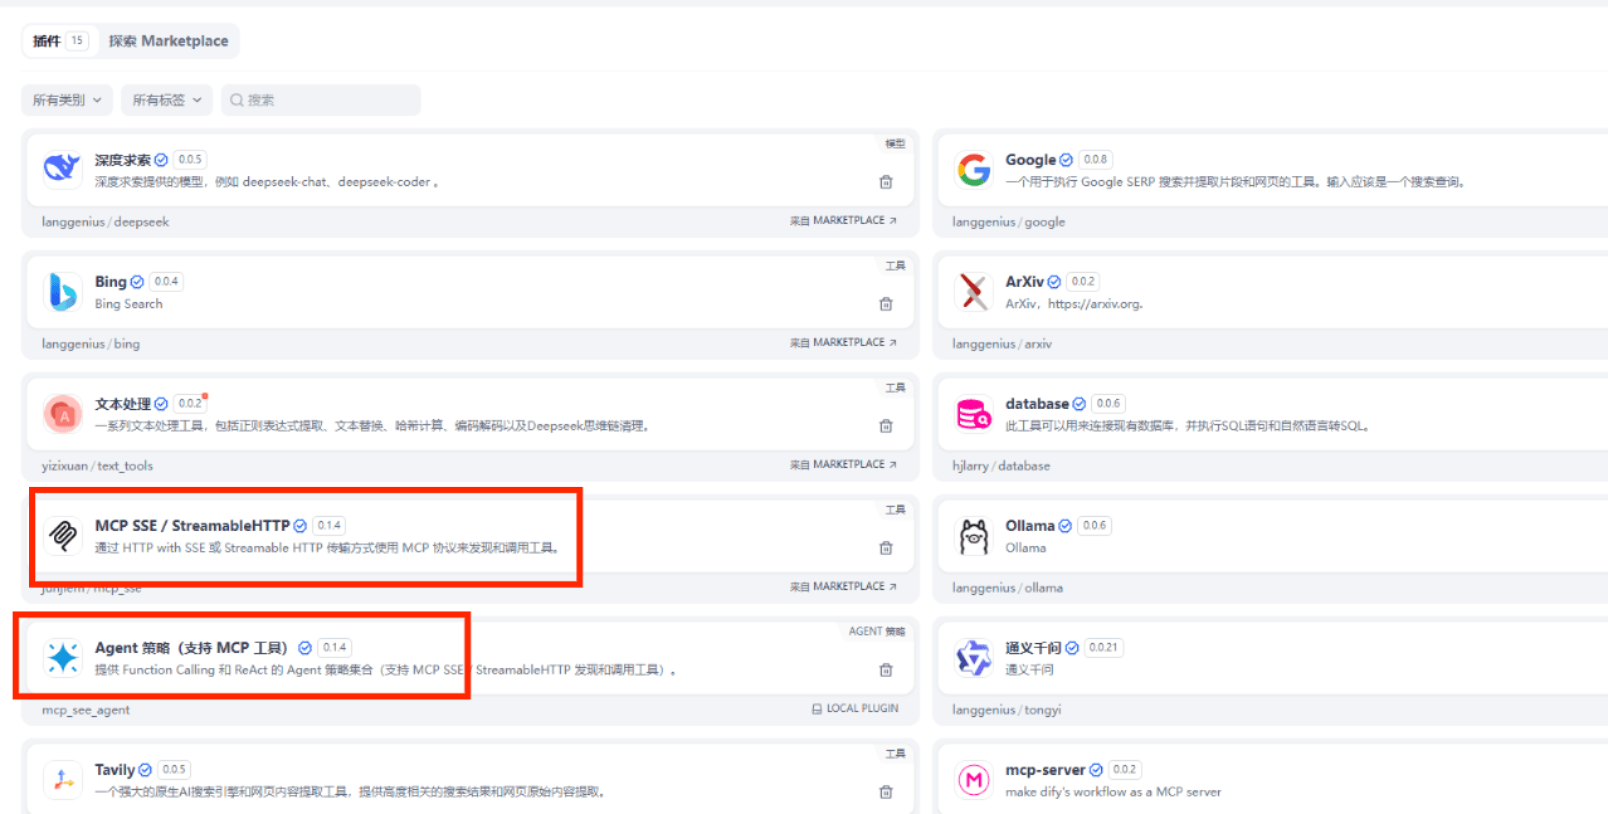Viewport: 1608px width, 814px height.
Task: Delete the Agent 策略 plugin via trash icon
Action: pos(885,670)
